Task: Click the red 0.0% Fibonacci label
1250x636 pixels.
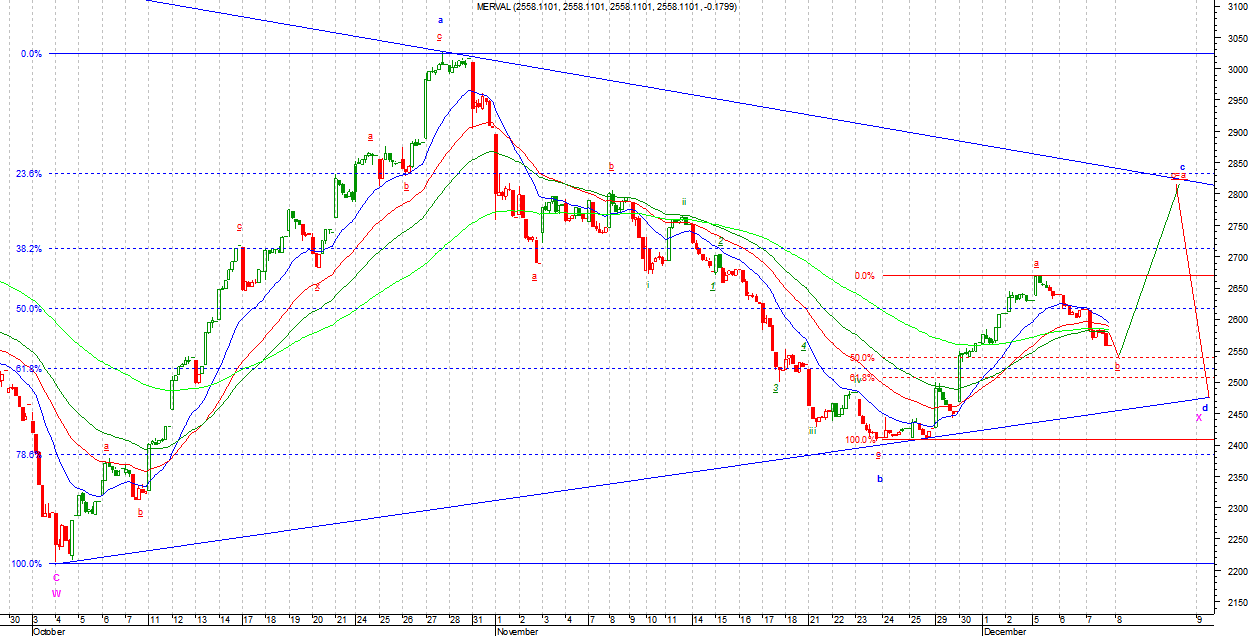Action: pos(864,276)
